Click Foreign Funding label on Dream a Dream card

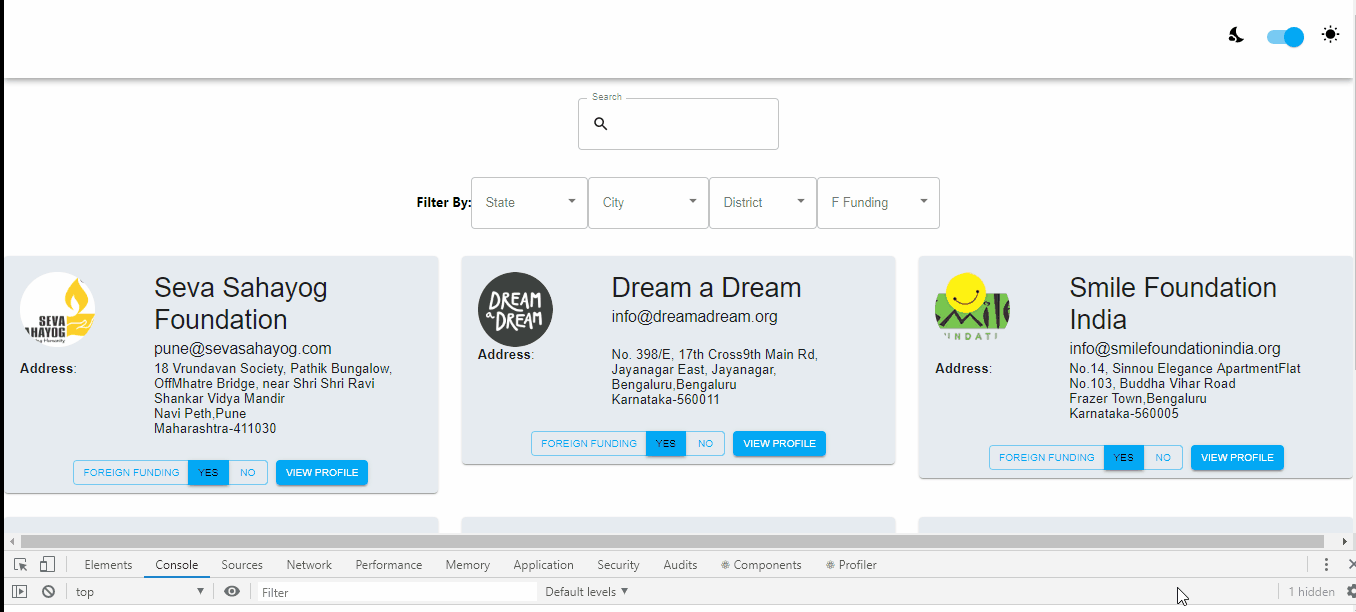tap(589, 444)
